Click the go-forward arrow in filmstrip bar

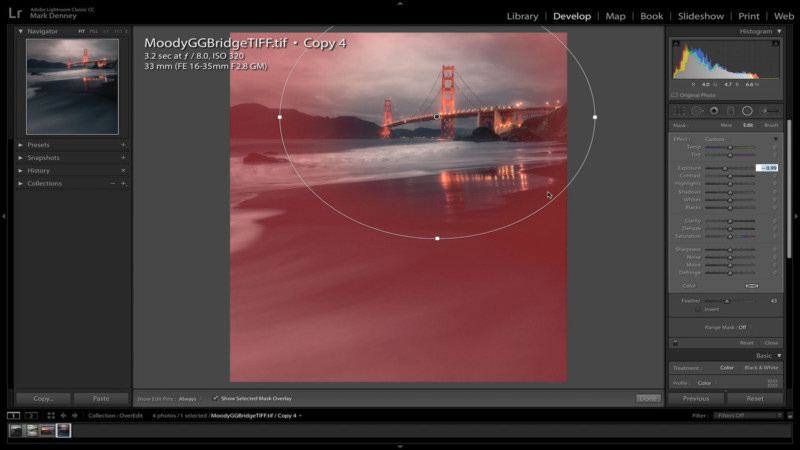[x=75, y=415]
